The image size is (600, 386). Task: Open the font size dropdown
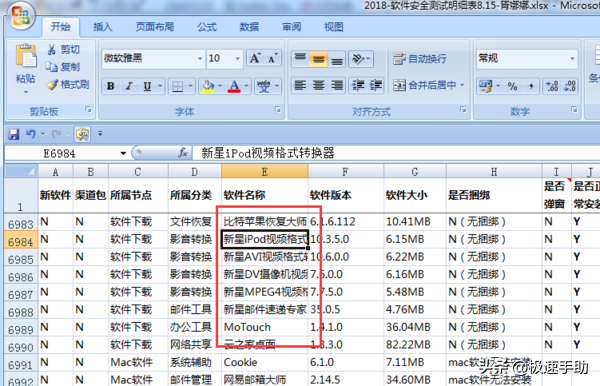[x=237, y=59]
